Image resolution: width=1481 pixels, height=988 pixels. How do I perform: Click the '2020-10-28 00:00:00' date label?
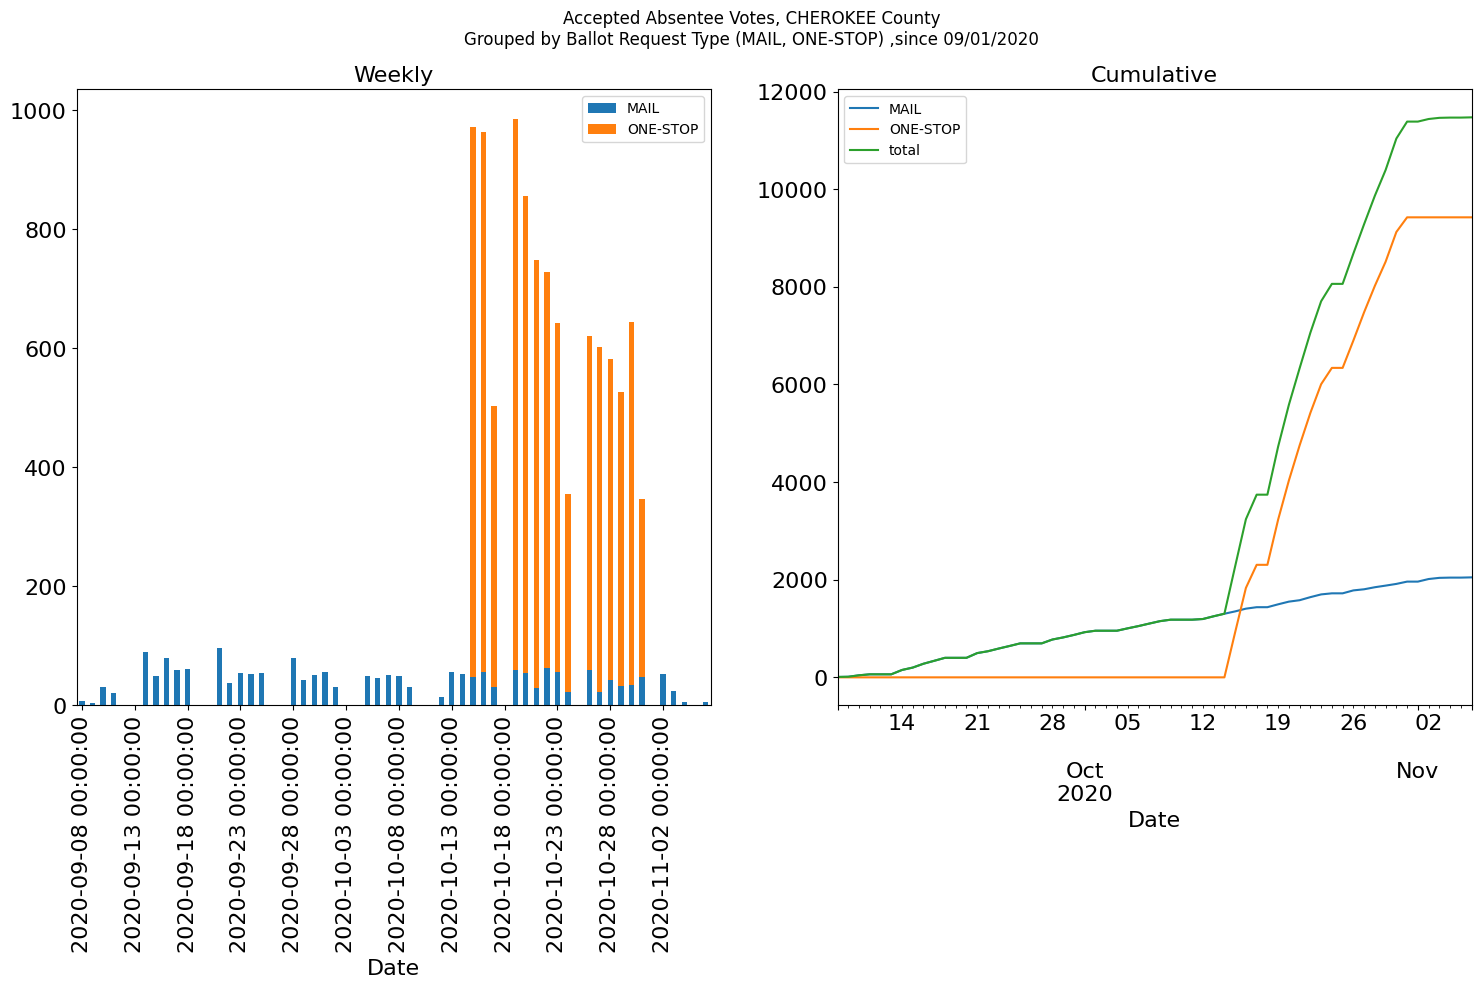[611, 833]
